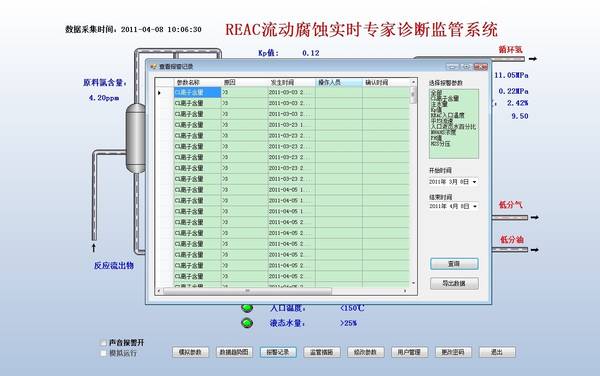Select the highlighted CL离子含量 cell in the first row

pyautogui.click(x=197, y=93)
